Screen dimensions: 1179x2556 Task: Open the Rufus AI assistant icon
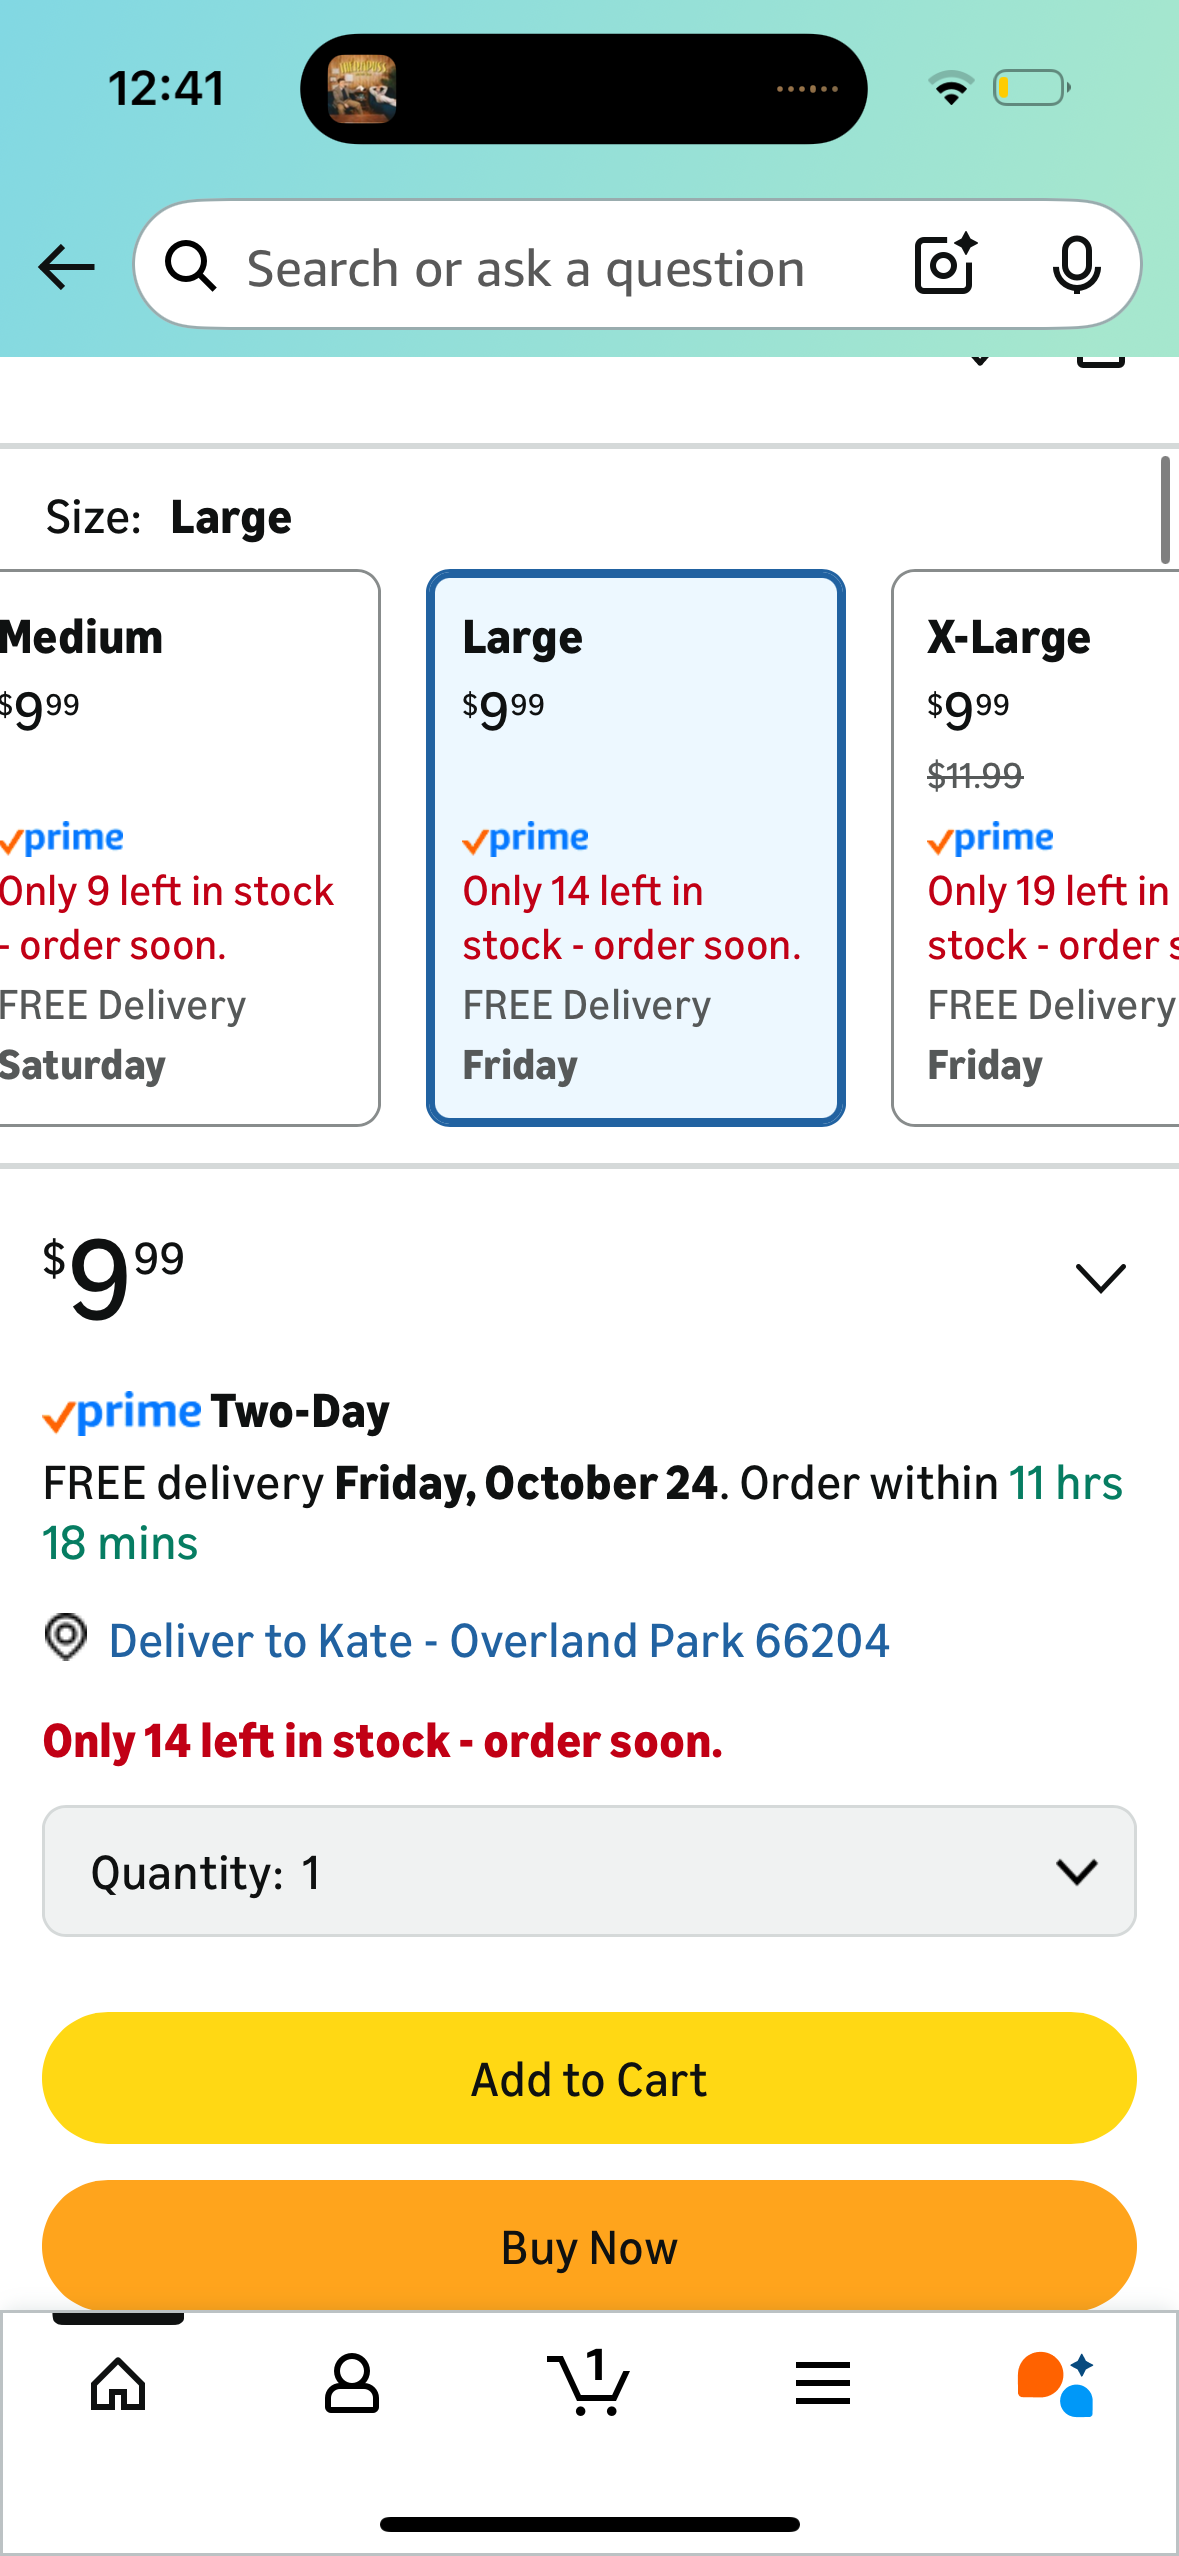1056,2384
